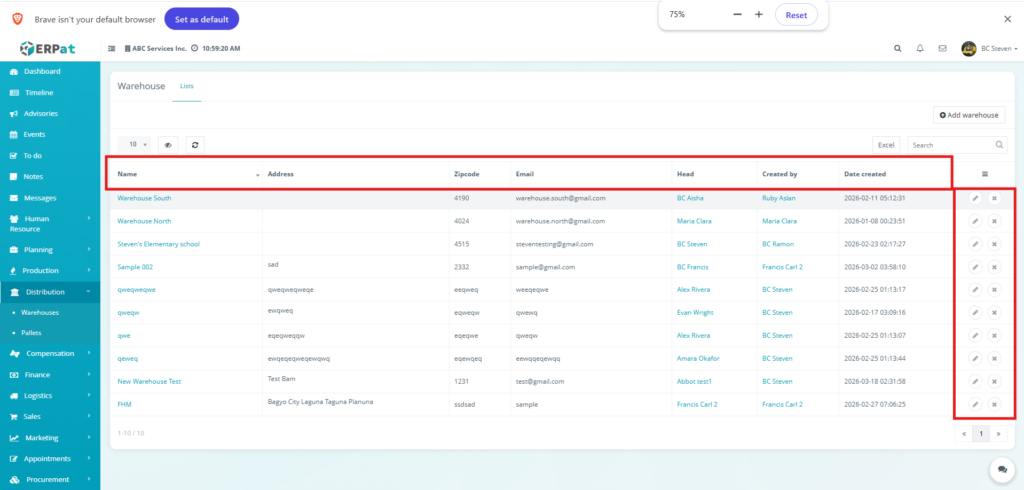This screenshot has height=490, width=1024.
Task: Click the Add warehouse button
Action: [x=968, y=116]
